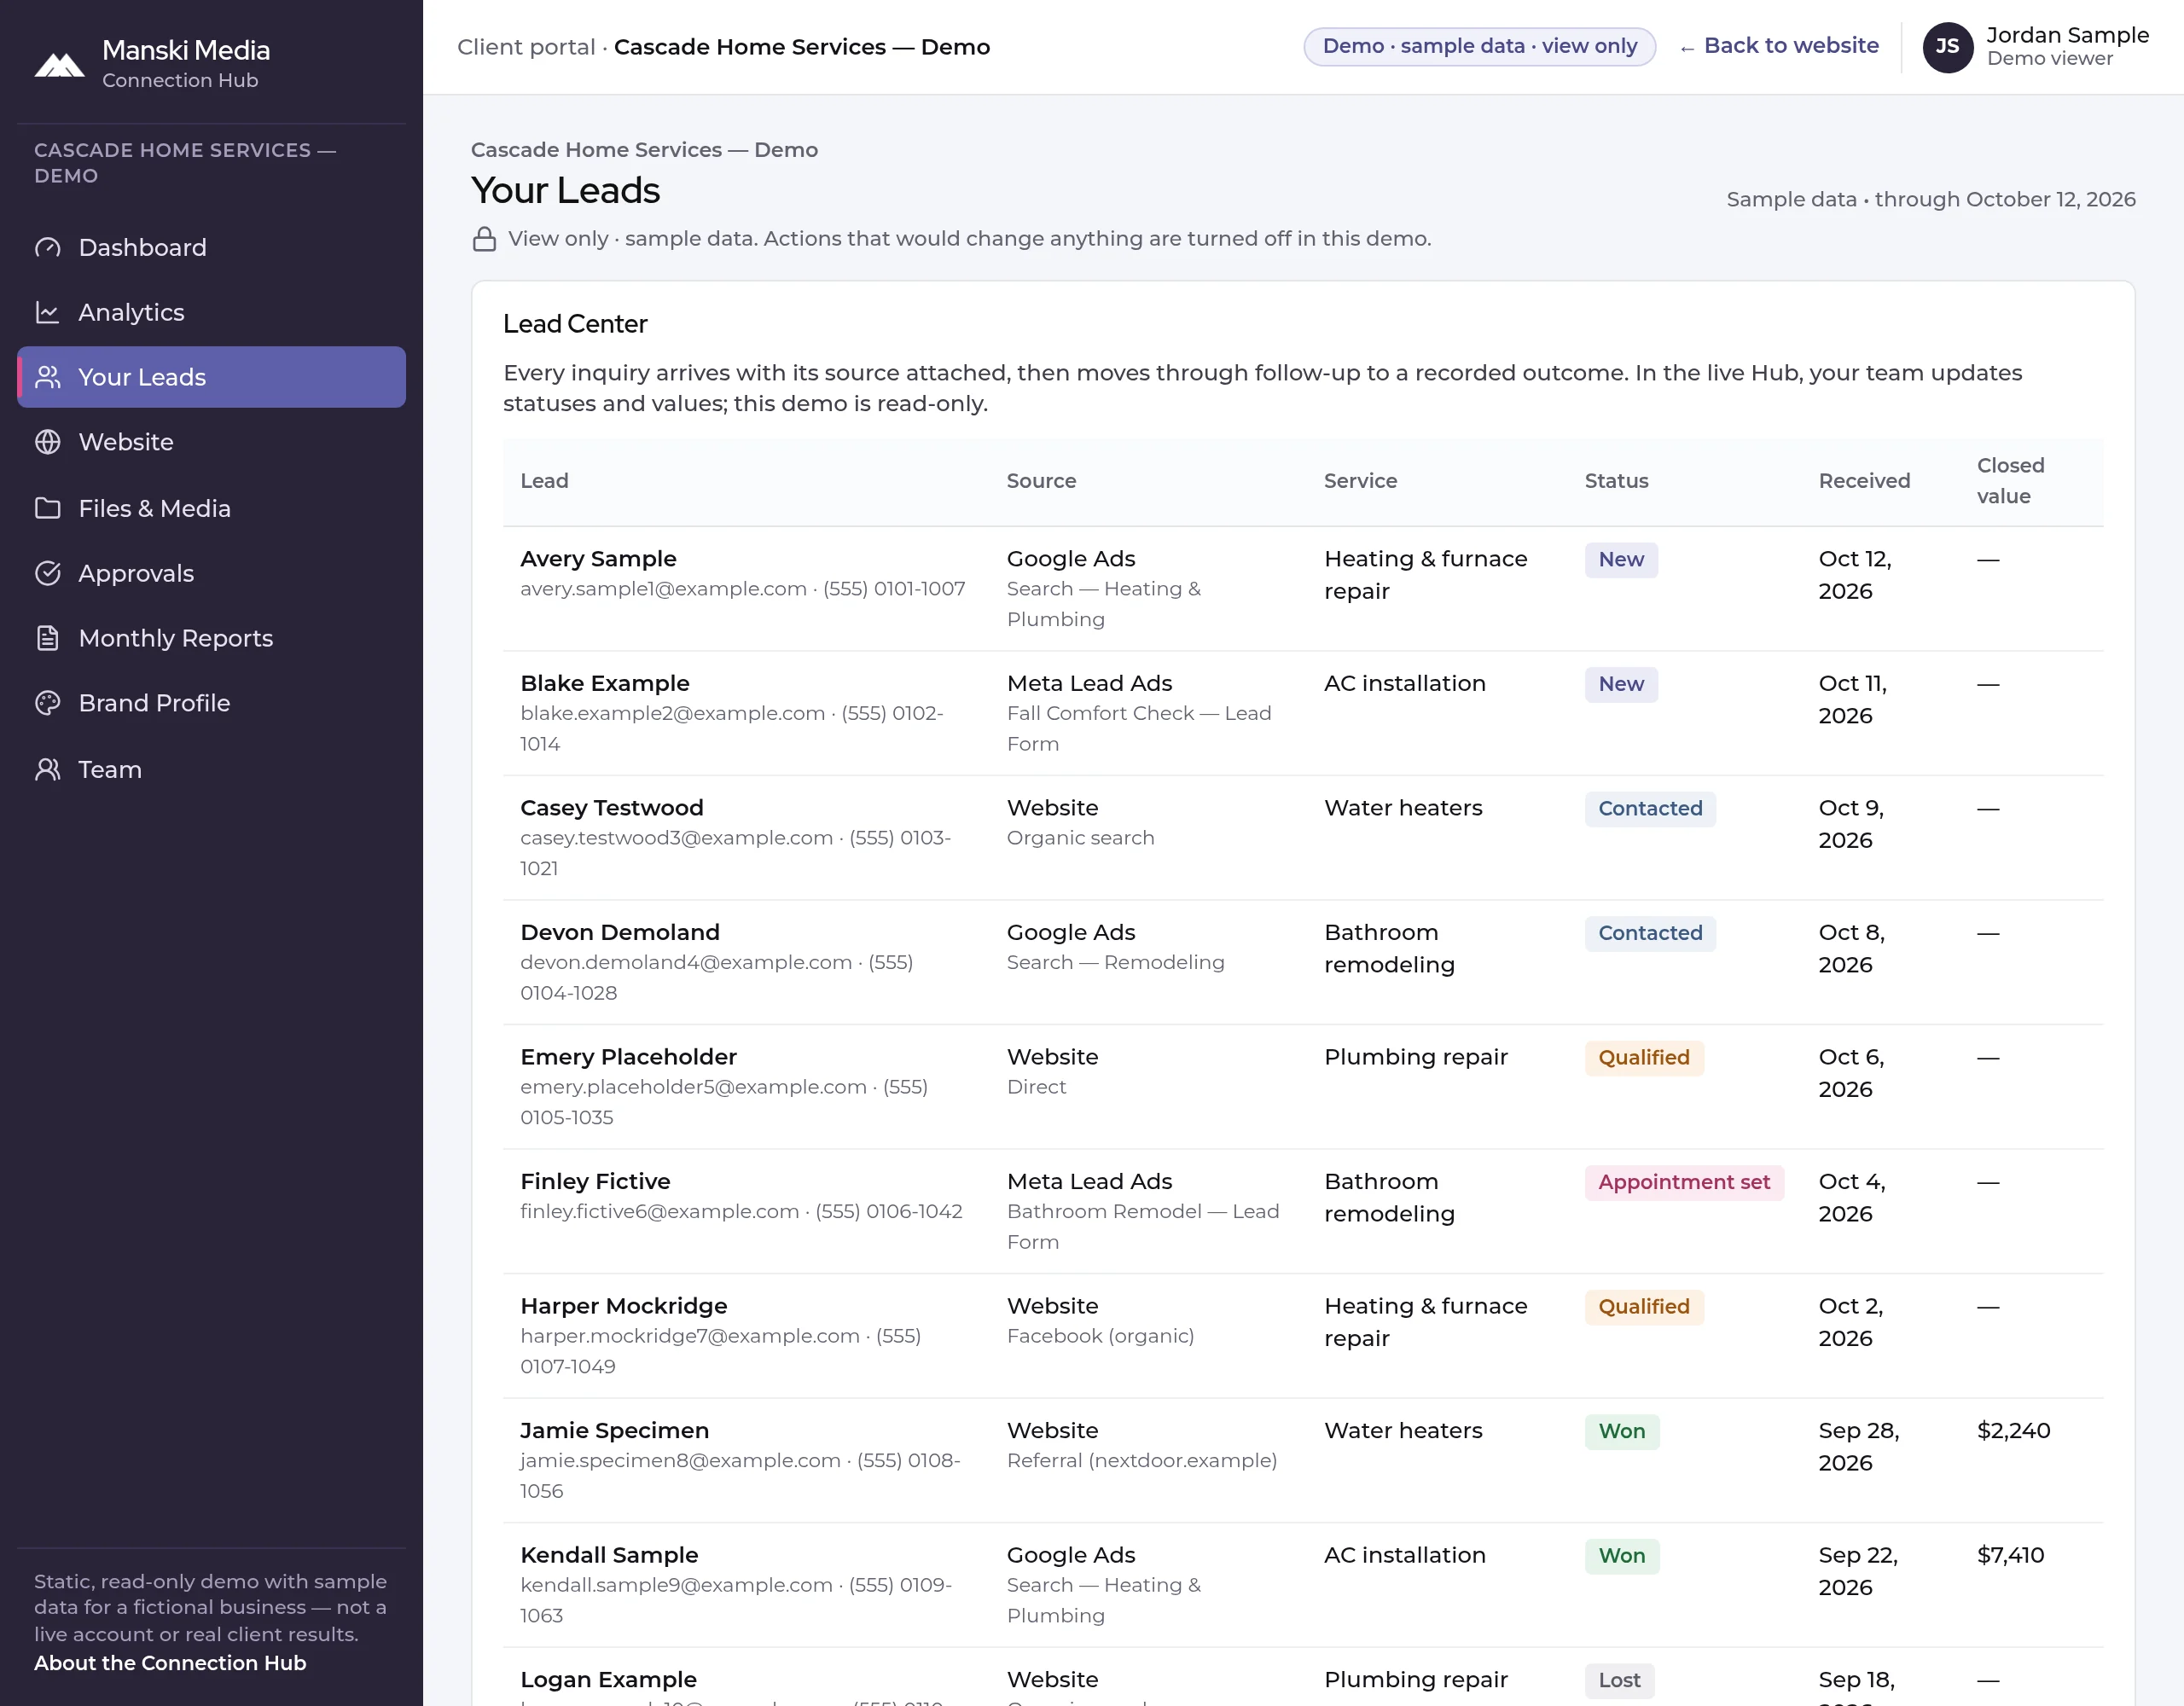
Task: Open Brand Profile from the sidebar
Action: click(211, 703)
